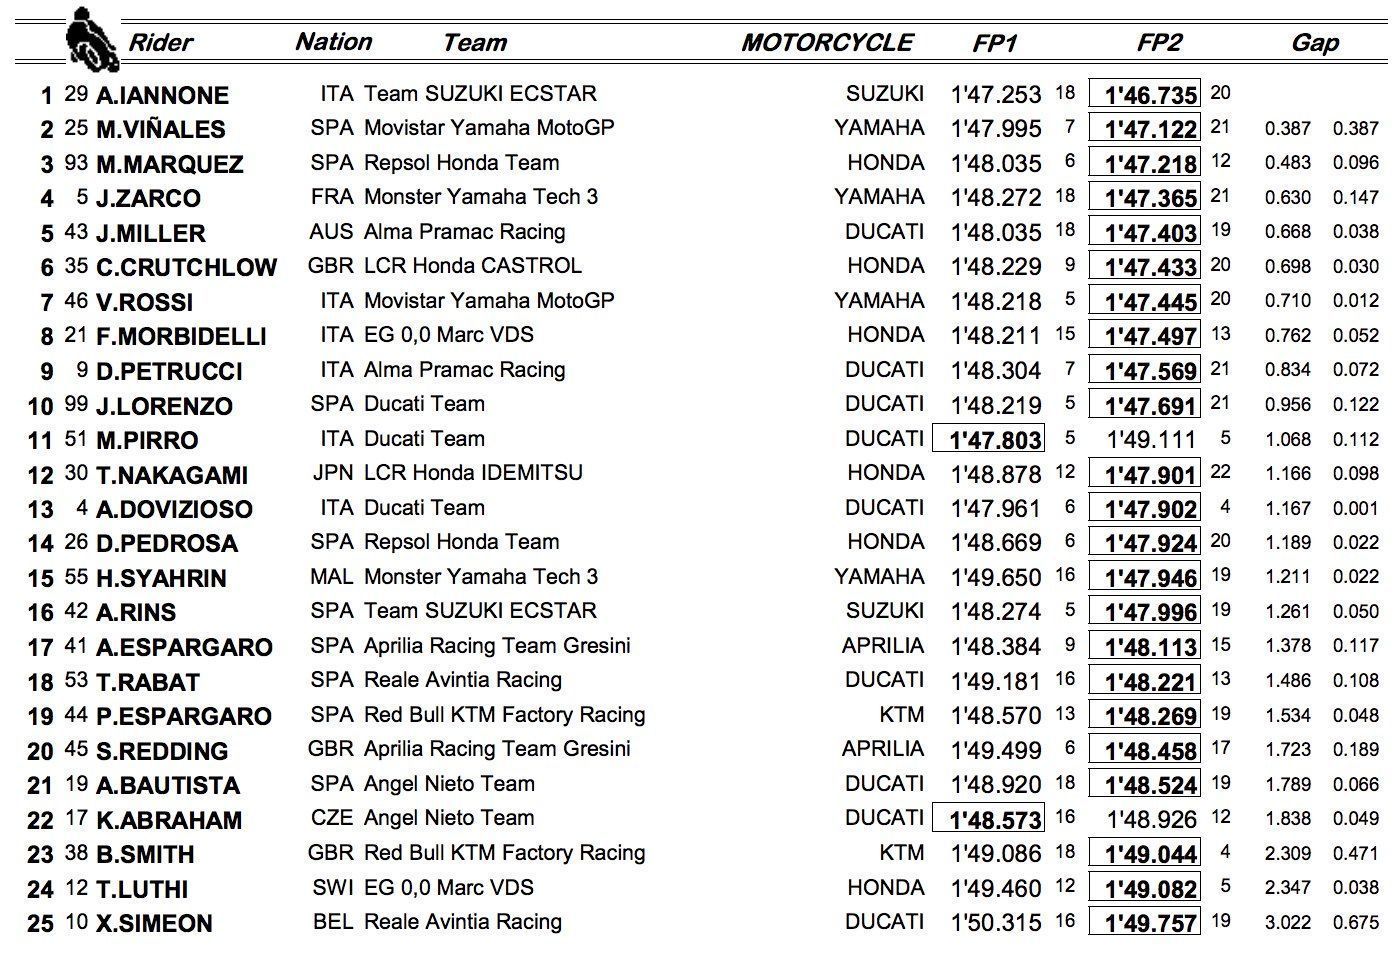Click the Team column header

(x=474, y=43)
